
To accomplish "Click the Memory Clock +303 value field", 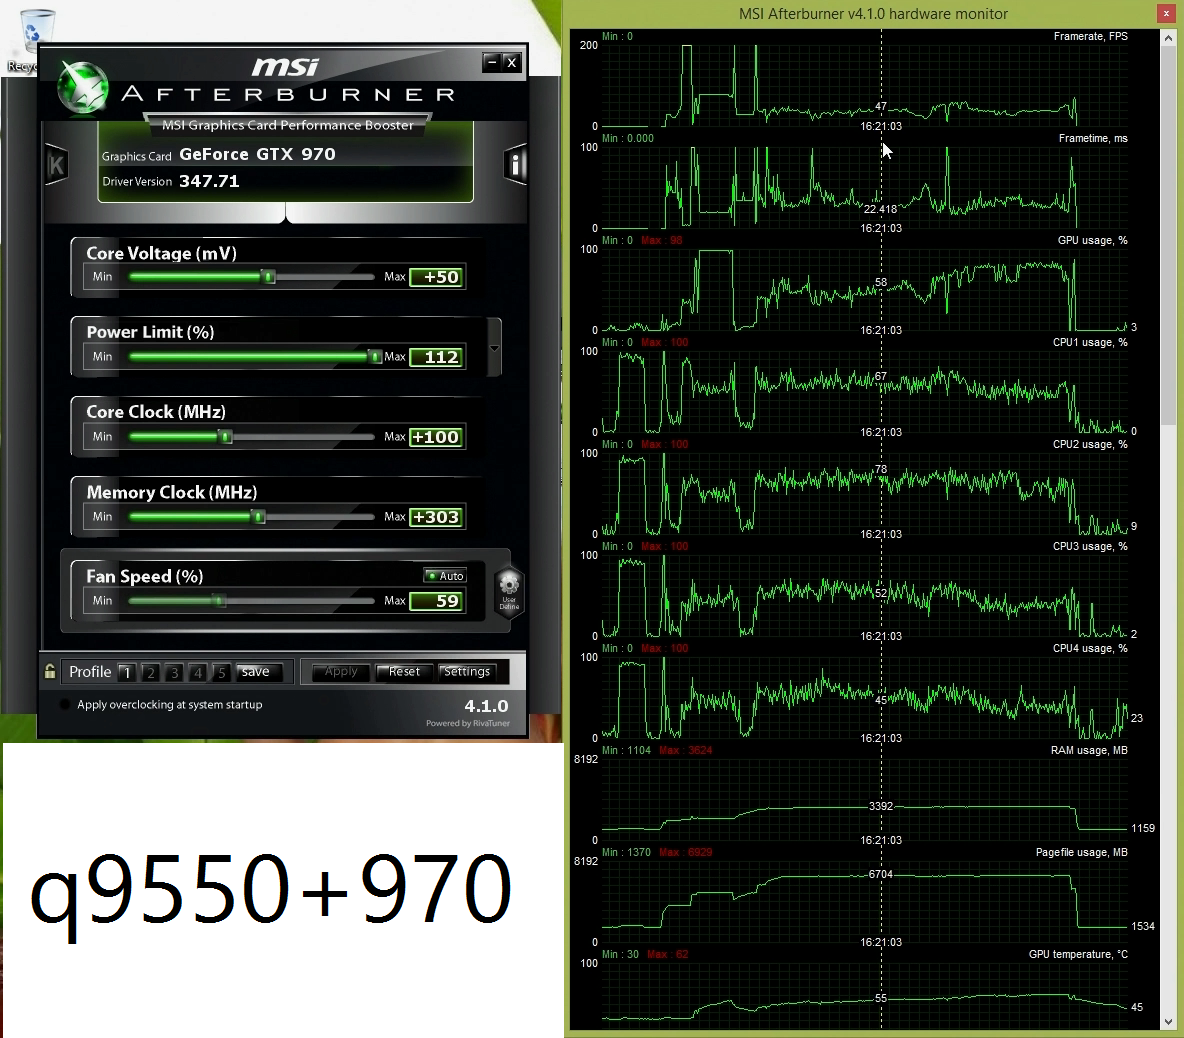I will [x=436, y=517].
